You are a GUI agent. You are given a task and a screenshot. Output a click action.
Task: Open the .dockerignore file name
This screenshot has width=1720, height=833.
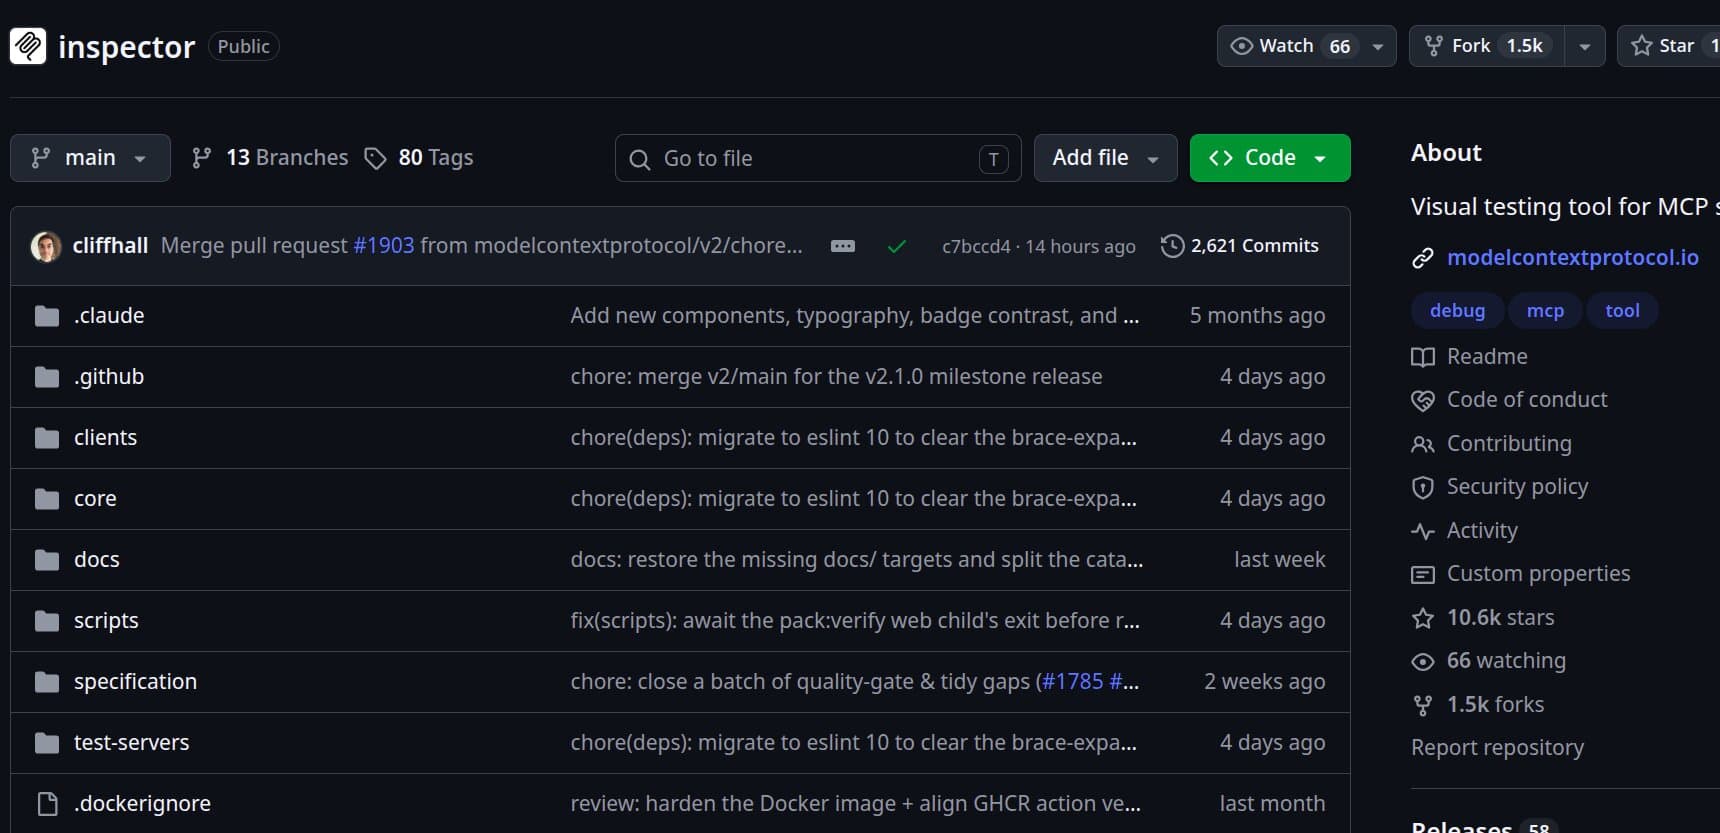142,804
